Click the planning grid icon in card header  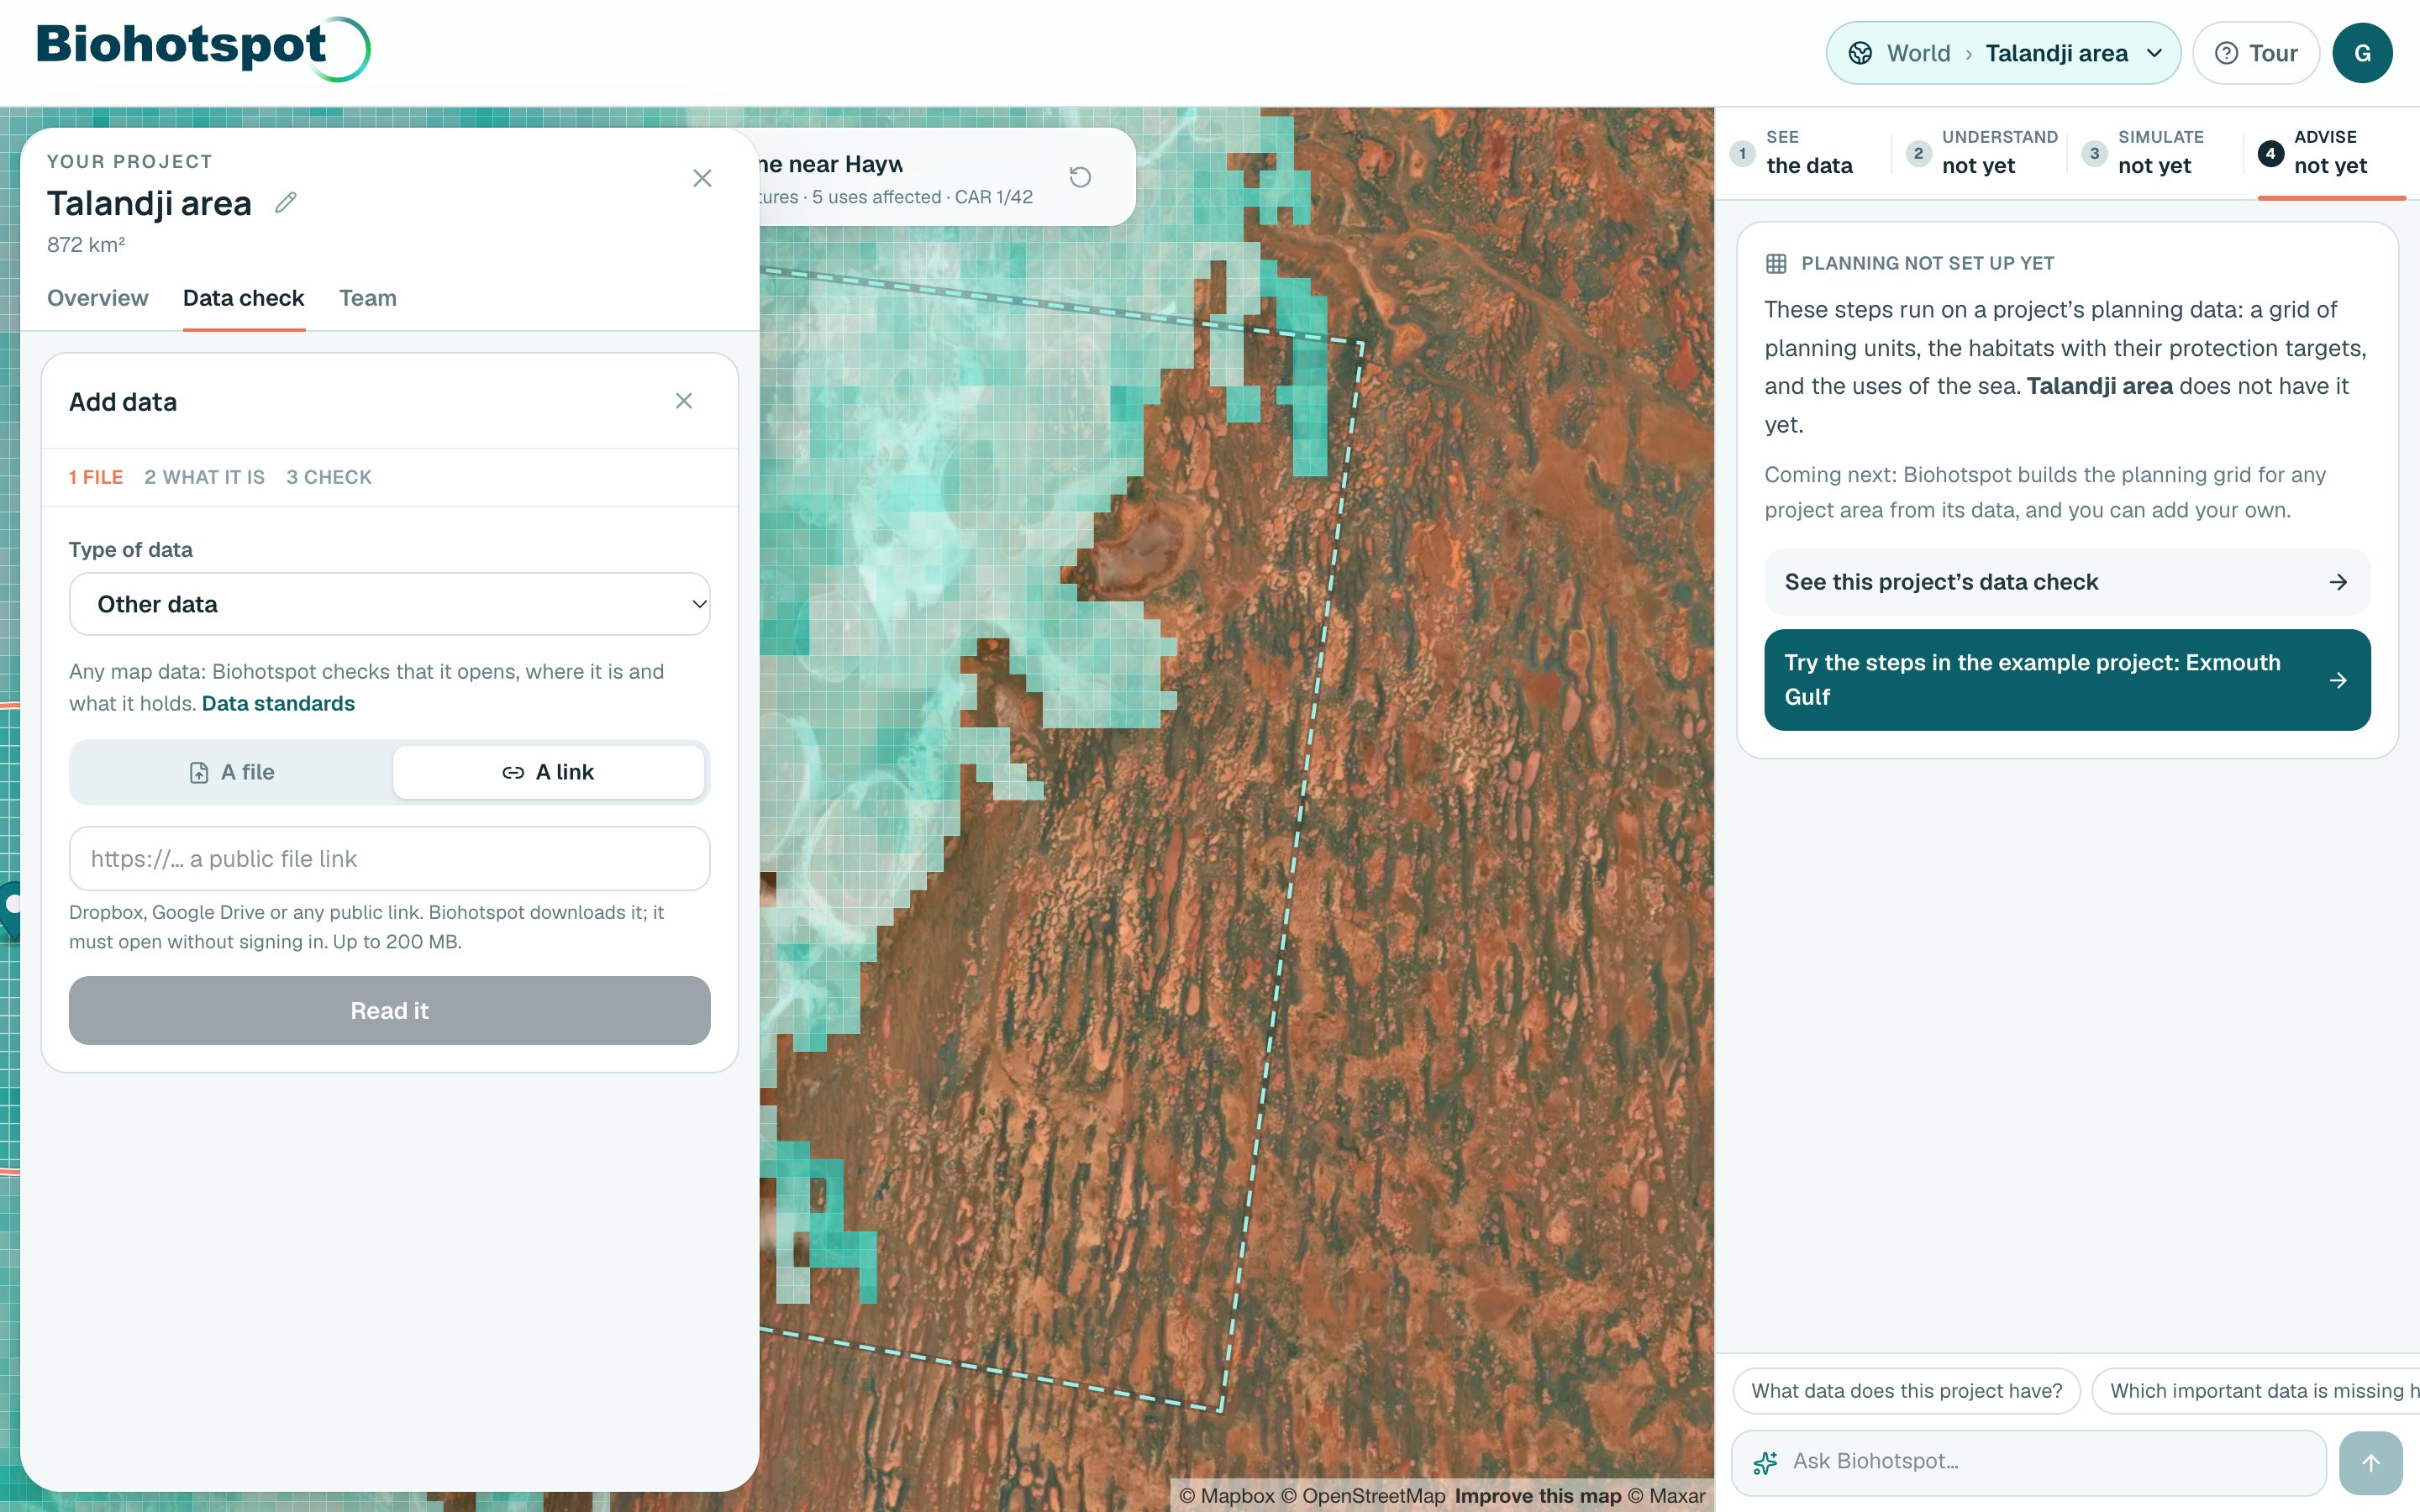tap(1776, 264)
